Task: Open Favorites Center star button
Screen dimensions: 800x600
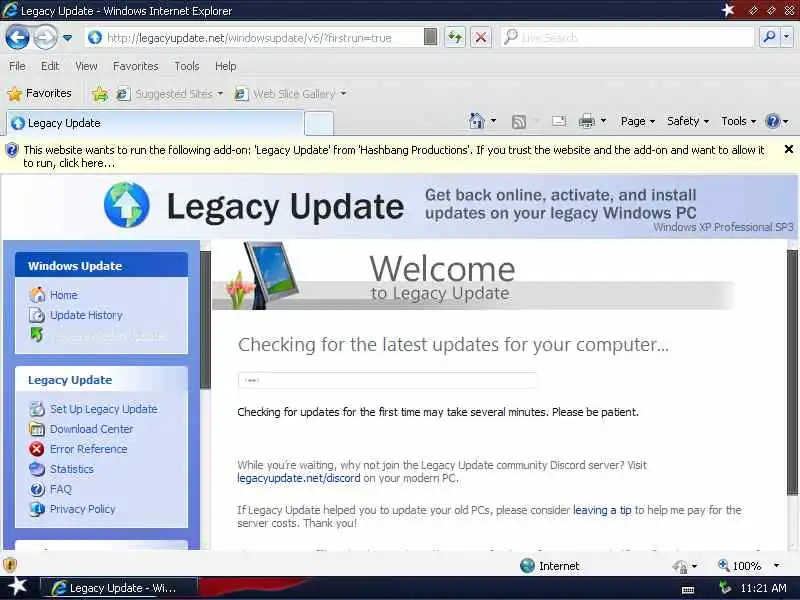Action: [39, 93]
